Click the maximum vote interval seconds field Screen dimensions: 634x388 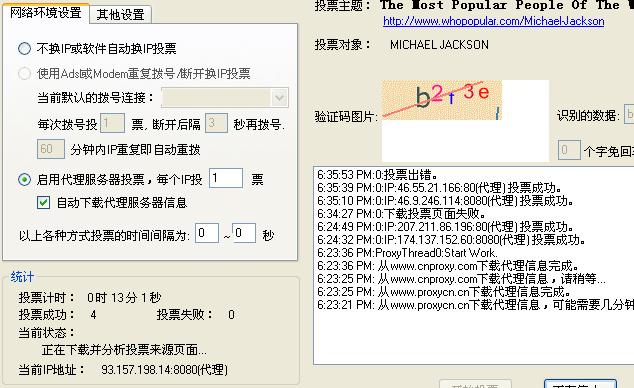point(244,233)
